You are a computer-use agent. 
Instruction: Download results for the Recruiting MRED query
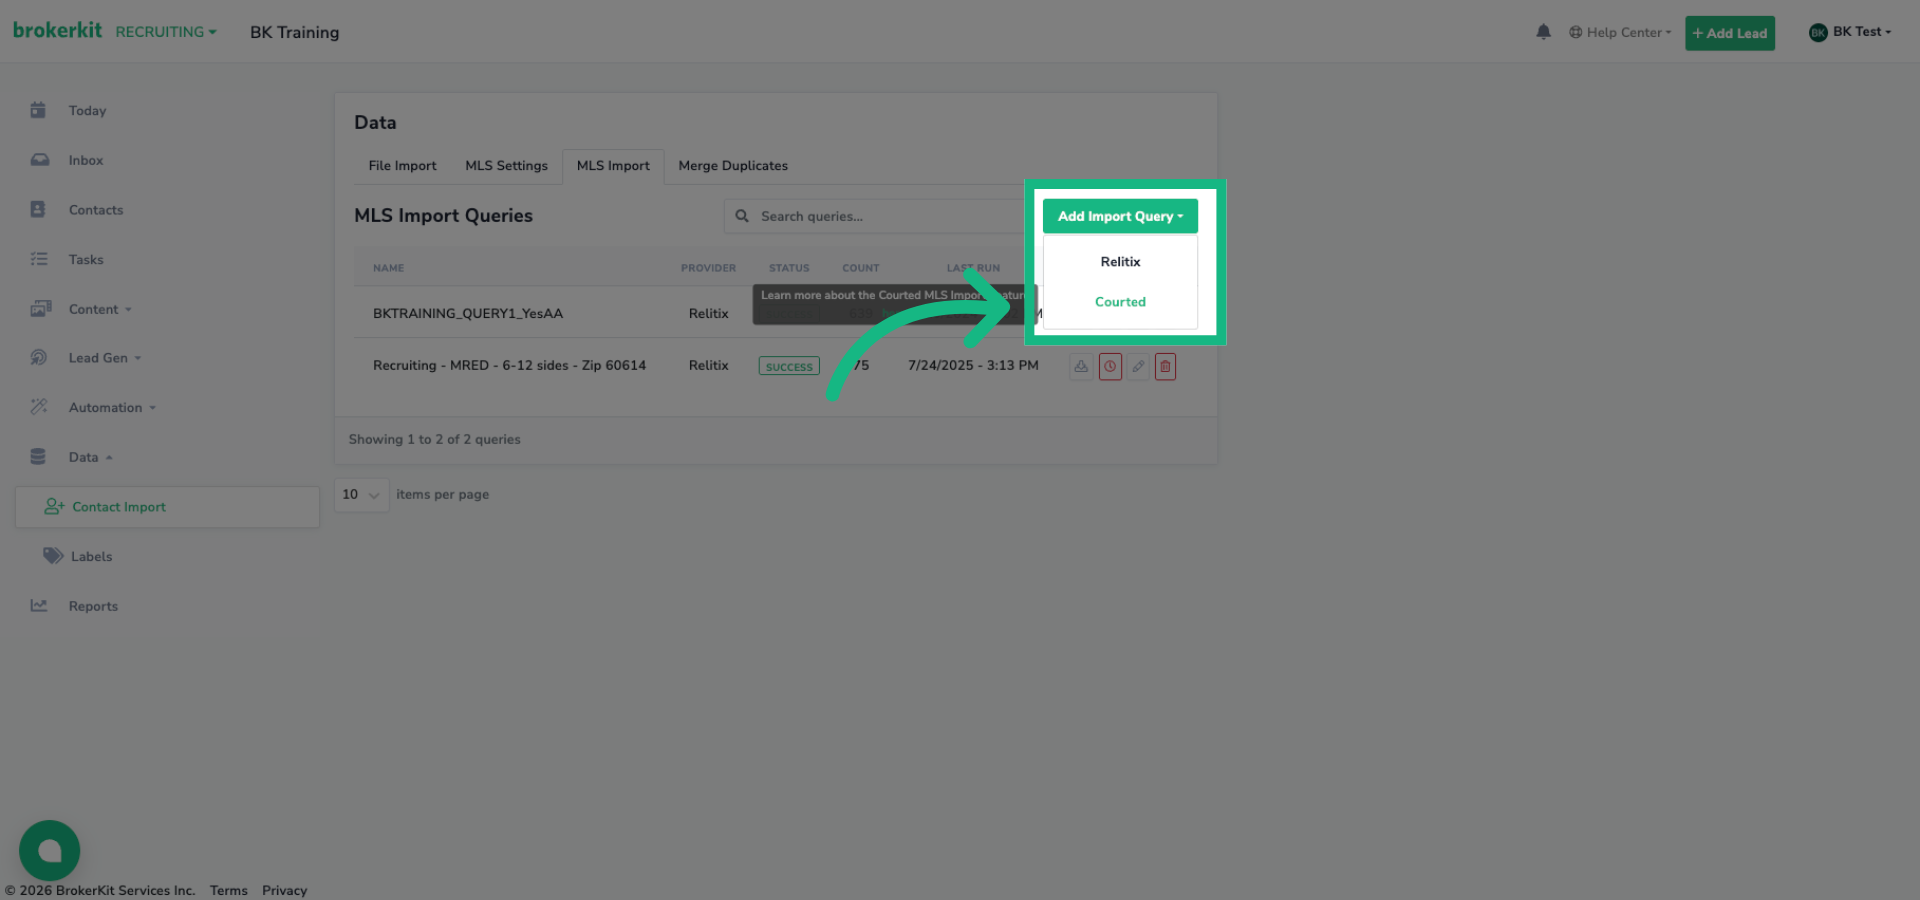1081,366
